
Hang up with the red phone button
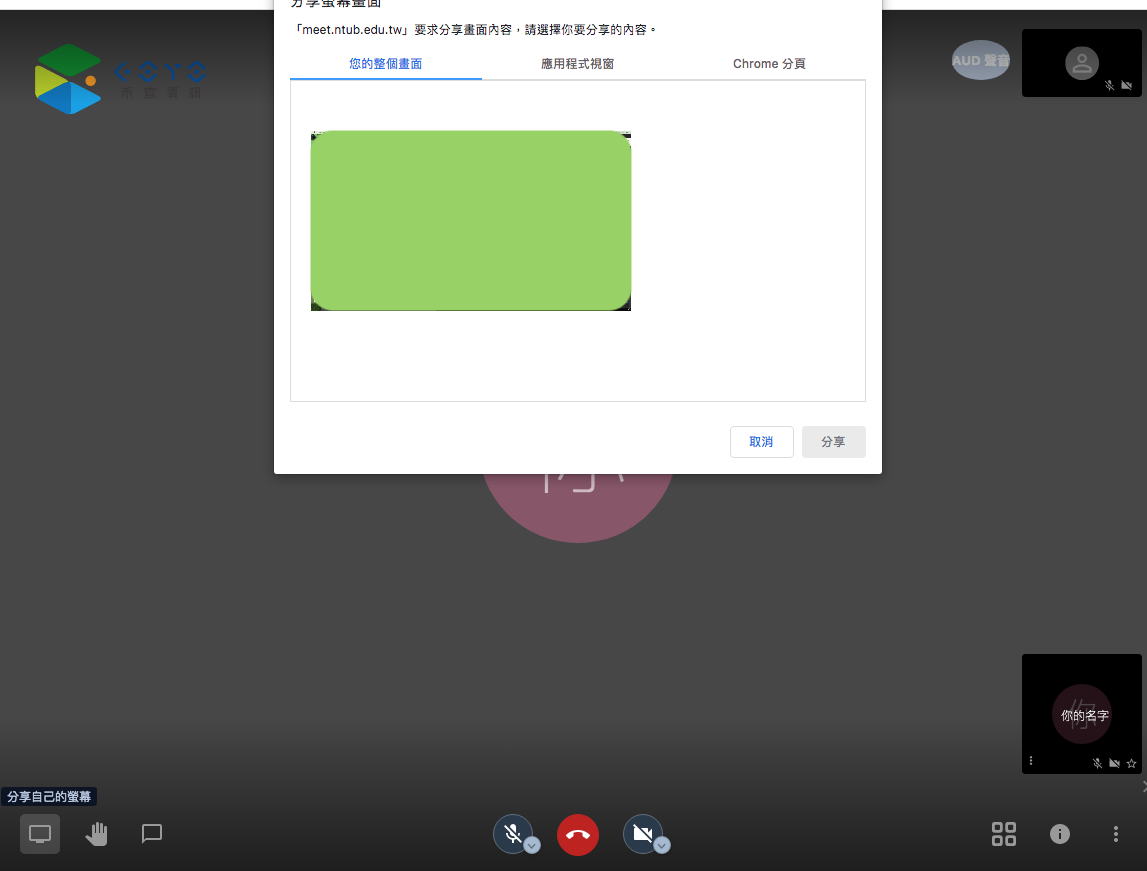coord(578,834)
